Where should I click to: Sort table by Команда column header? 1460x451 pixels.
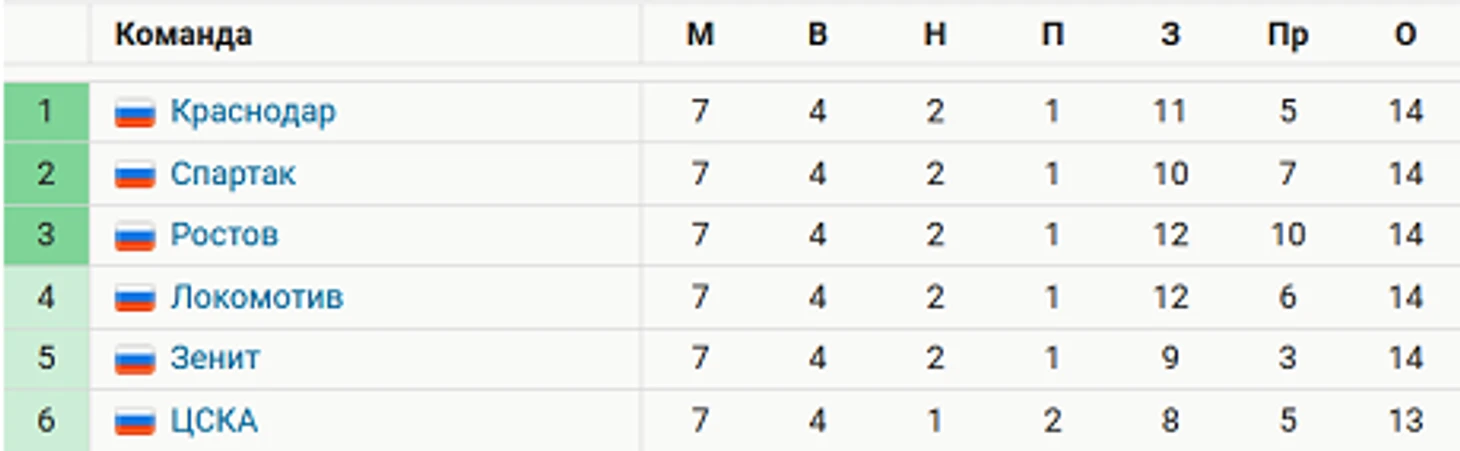[183, 35]
